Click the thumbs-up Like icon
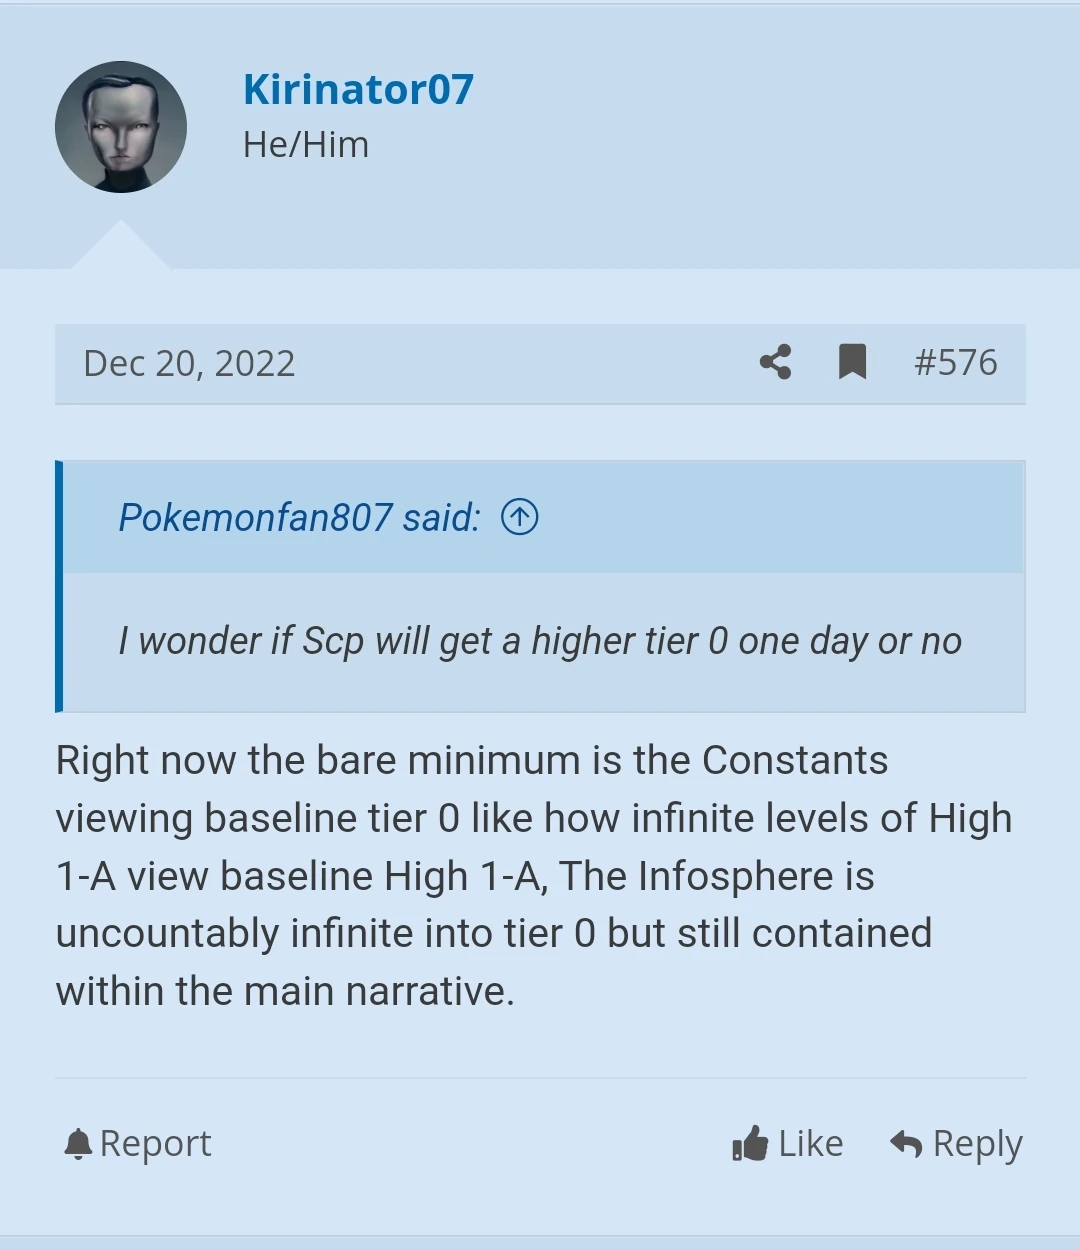 tap(750, 1143)
